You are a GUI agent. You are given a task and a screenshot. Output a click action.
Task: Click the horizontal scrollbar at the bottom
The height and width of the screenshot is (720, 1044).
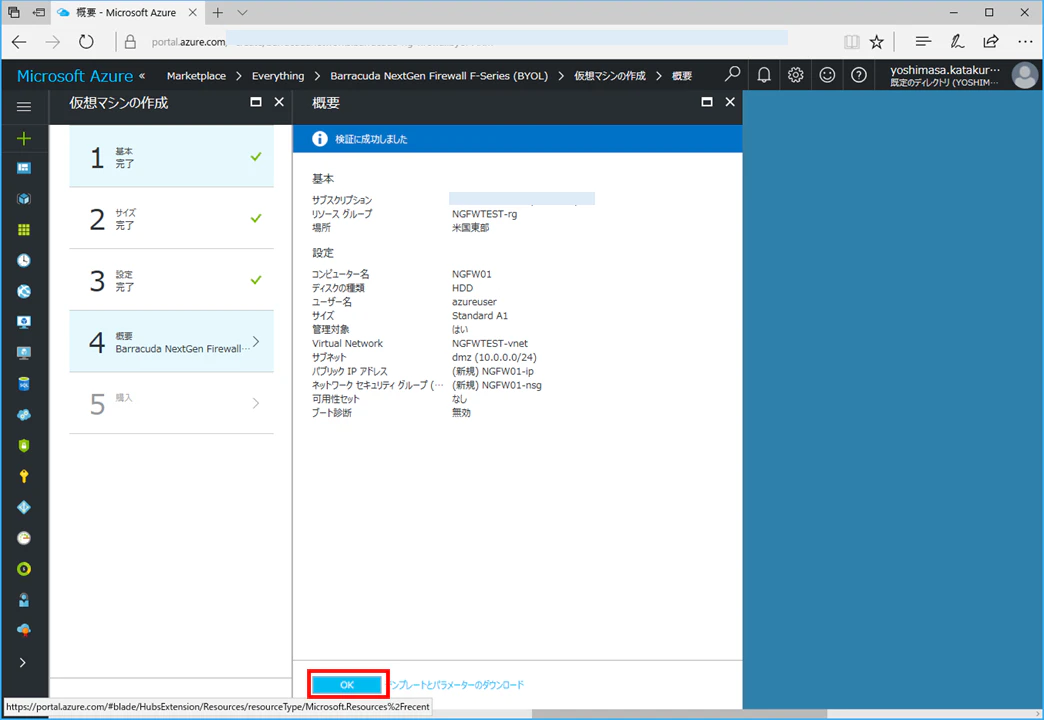679,714
